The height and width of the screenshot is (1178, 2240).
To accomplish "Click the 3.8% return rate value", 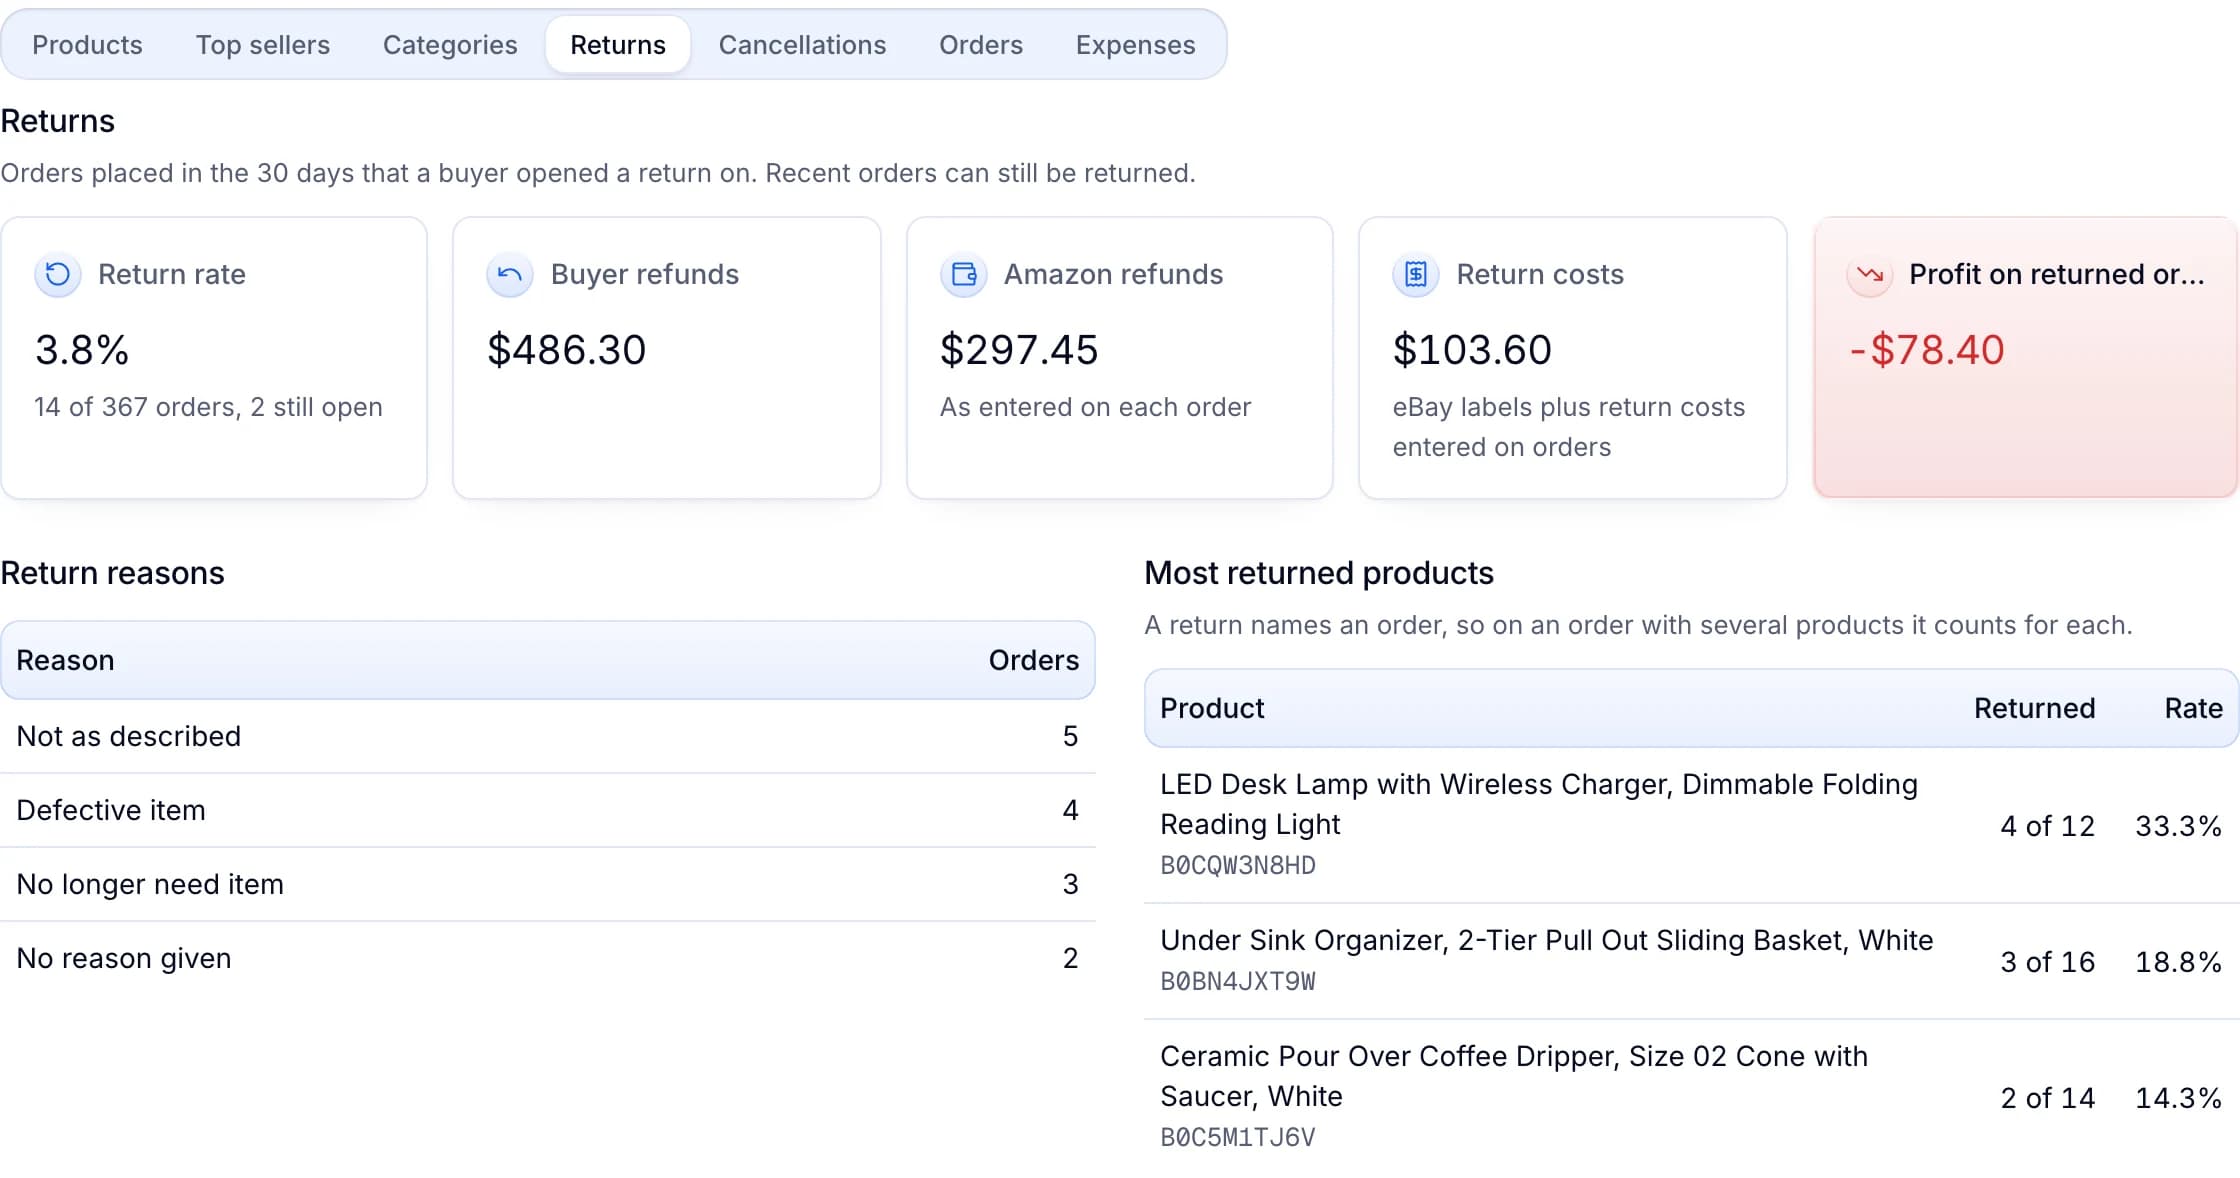I will pos(82,351).
